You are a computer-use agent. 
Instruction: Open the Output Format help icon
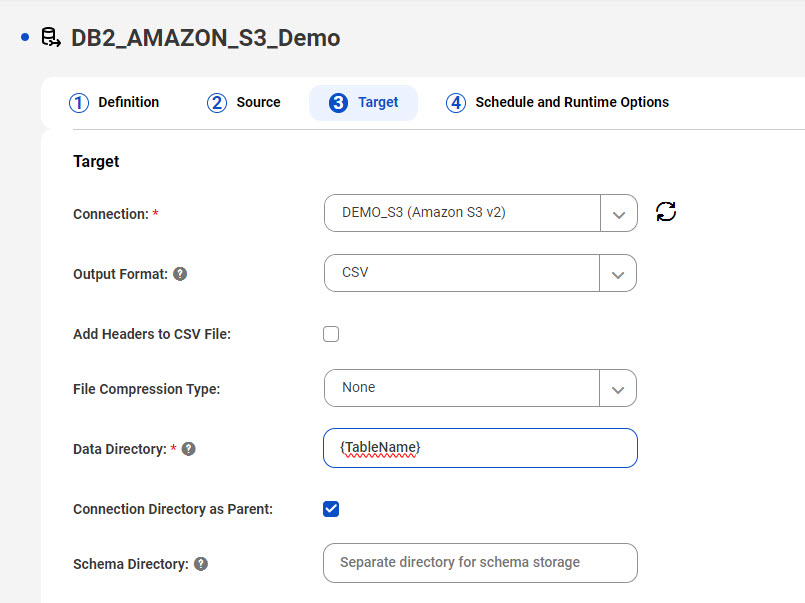tap(180, 274)
